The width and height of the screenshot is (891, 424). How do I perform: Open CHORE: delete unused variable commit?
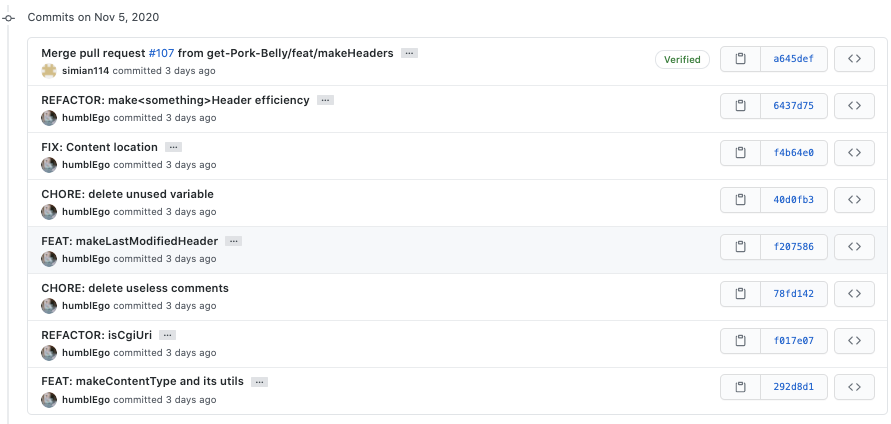click(127, 194)
